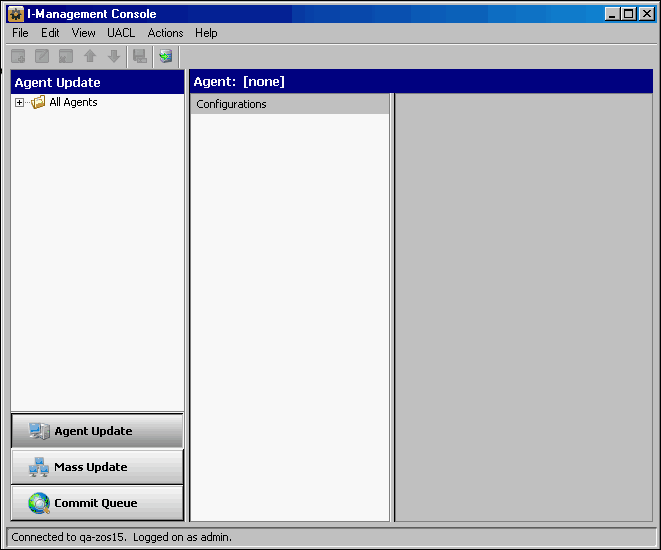Click the delete item toolbar icon
Image resolution: width=661 pixels, height=550 pixels.
pyautogui.click(x=66, y=56)
